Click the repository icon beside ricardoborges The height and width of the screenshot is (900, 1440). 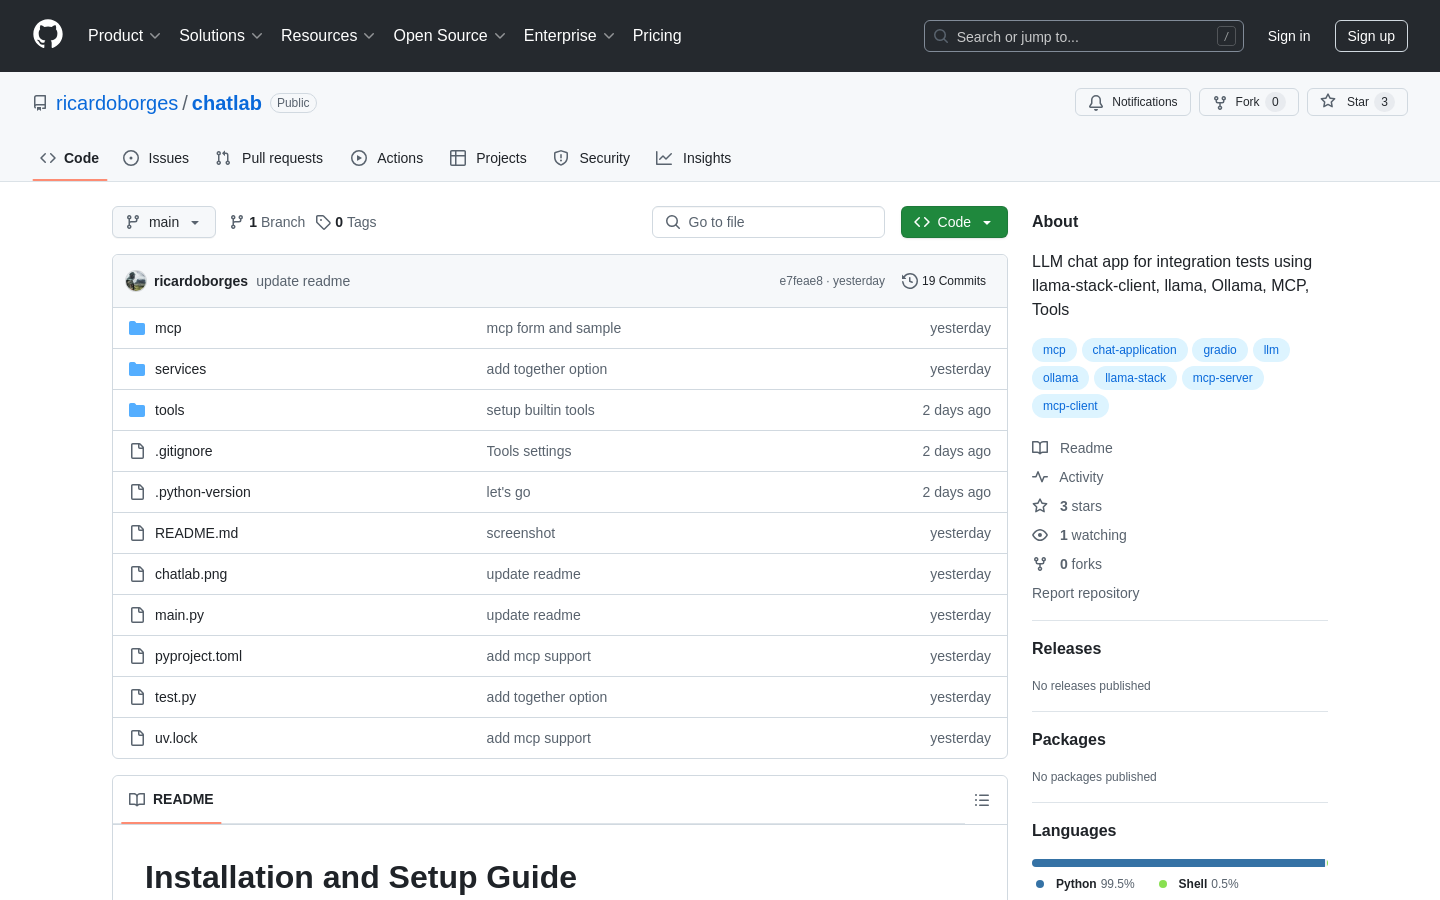click(x=40, y=103)
